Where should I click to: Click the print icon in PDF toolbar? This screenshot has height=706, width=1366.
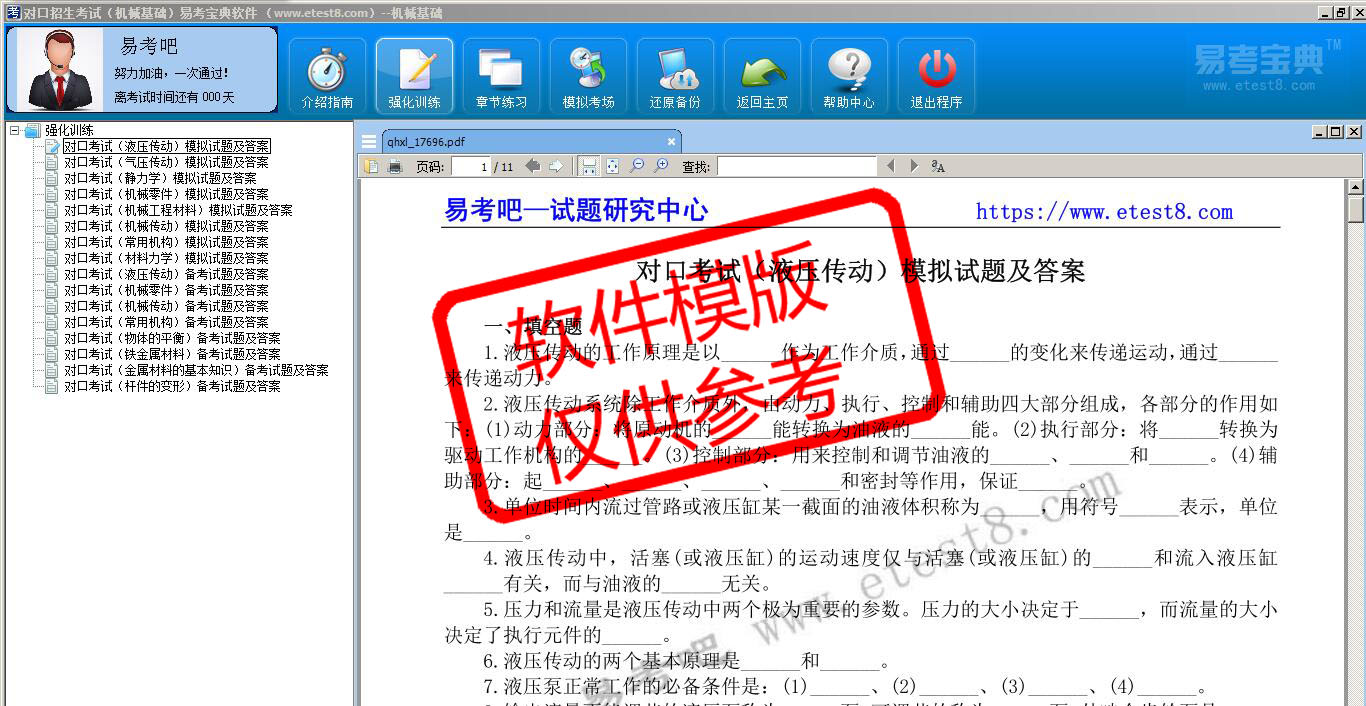(394, 166)
